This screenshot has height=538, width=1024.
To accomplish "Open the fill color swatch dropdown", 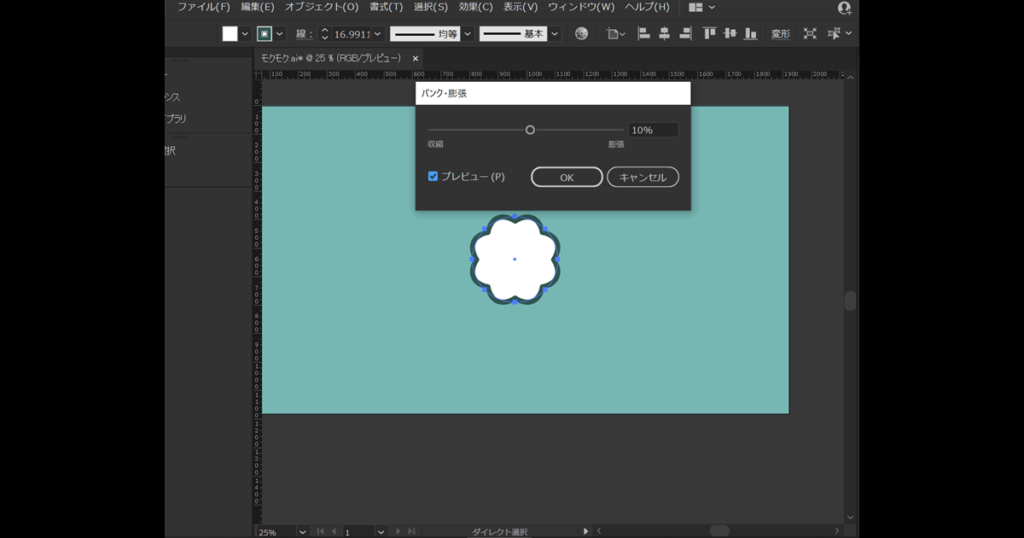I will [245, 33].
